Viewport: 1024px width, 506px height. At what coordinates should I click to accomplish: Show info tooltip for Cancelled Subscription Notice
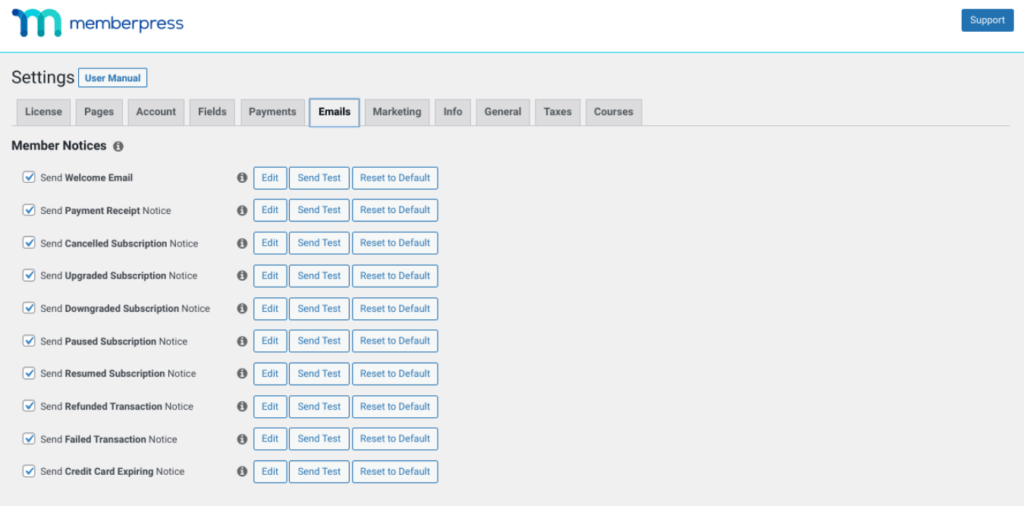pos(242,243)
